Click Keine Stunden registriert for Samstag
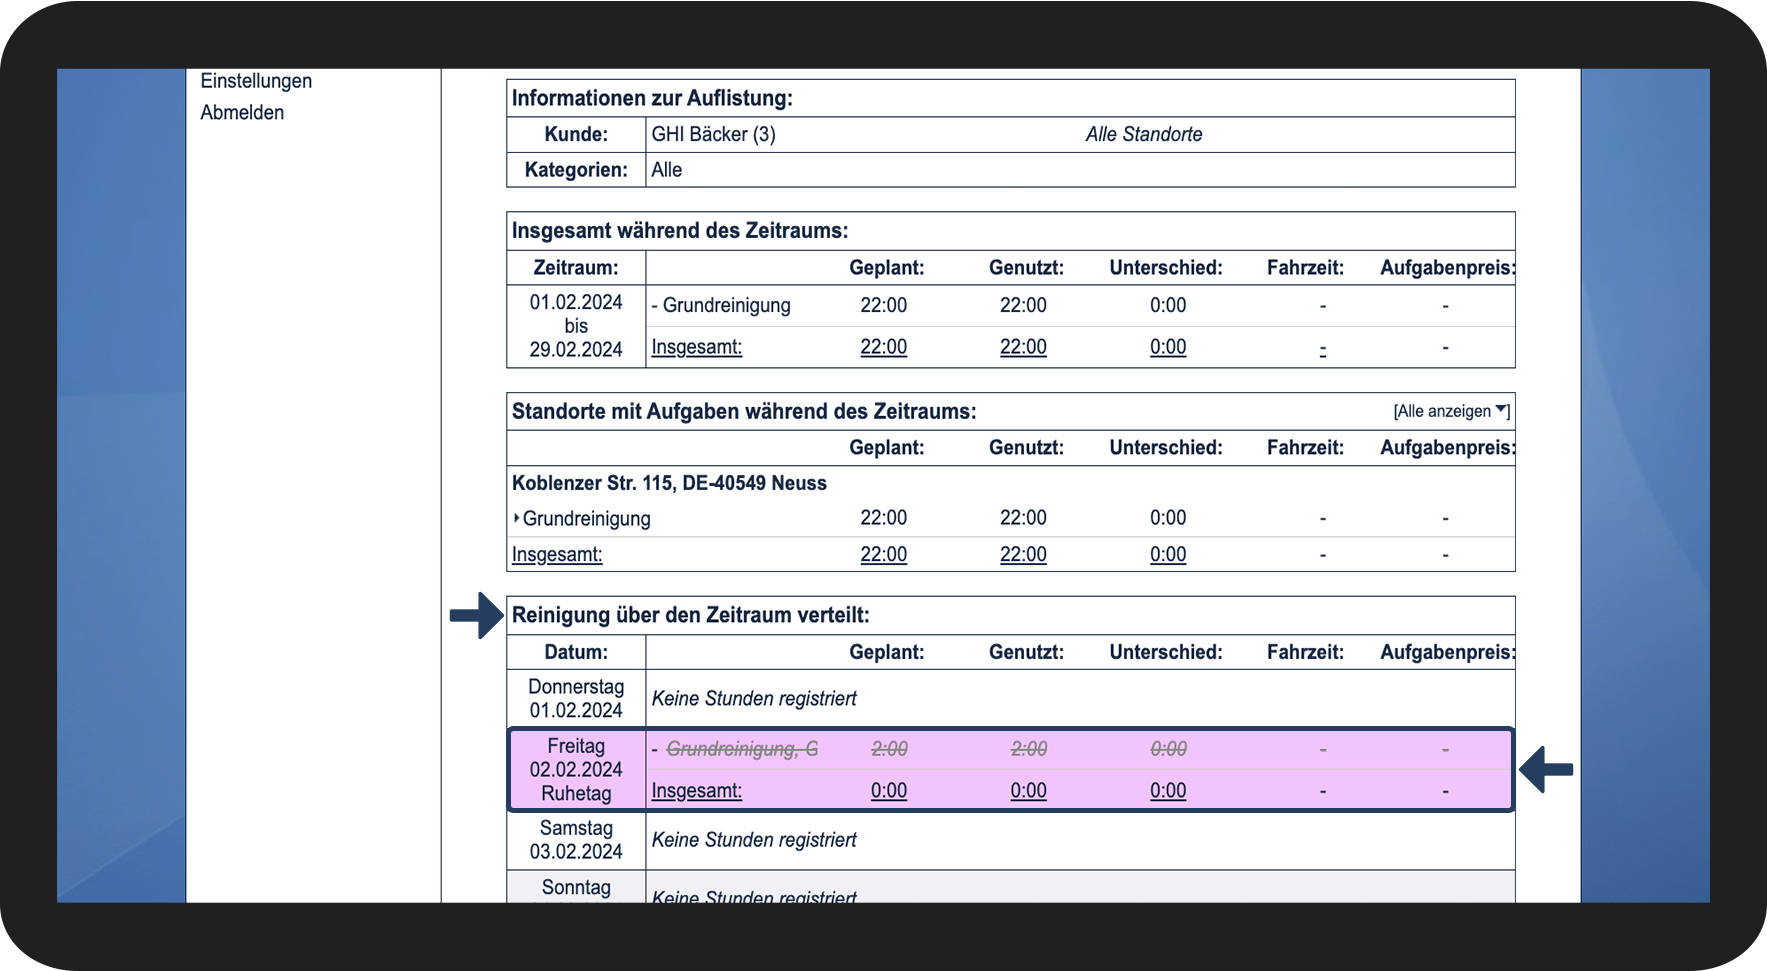The height and width of the screenshot is (971, 1767). pyautogui.click(x=754, y=840)
